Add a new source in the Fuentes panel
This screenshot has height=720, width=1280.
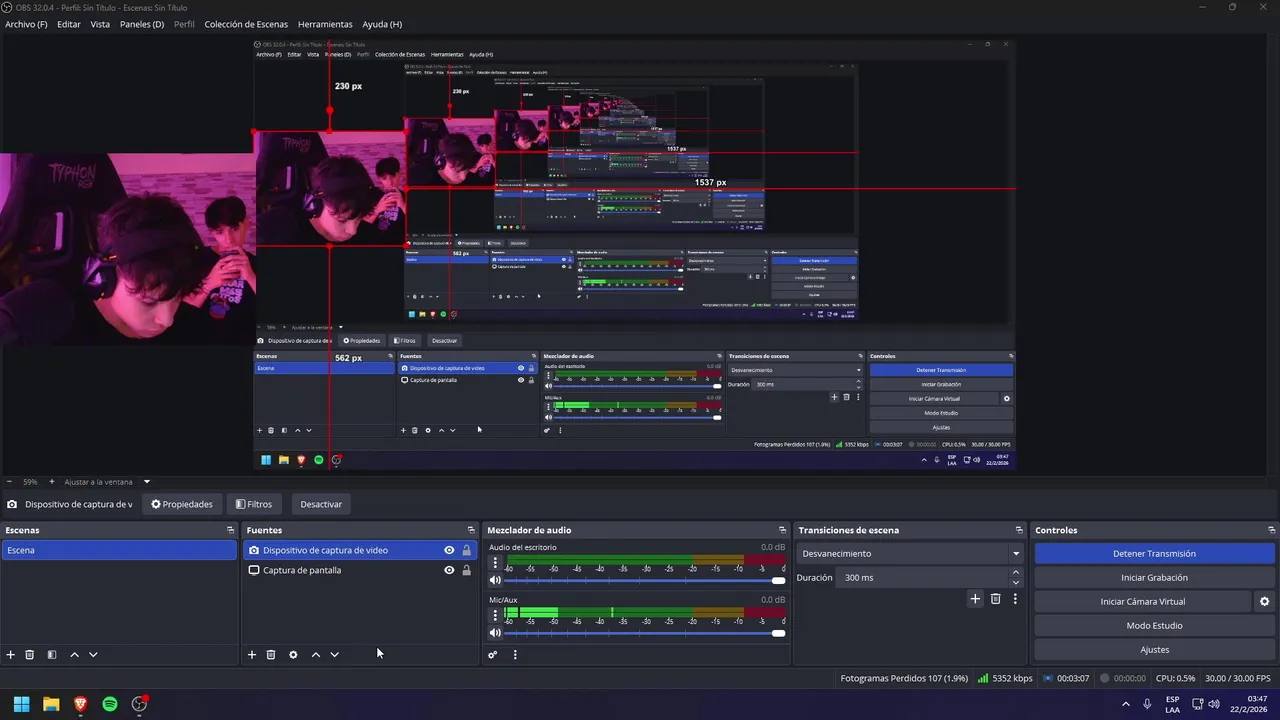(x=252, y=655)
